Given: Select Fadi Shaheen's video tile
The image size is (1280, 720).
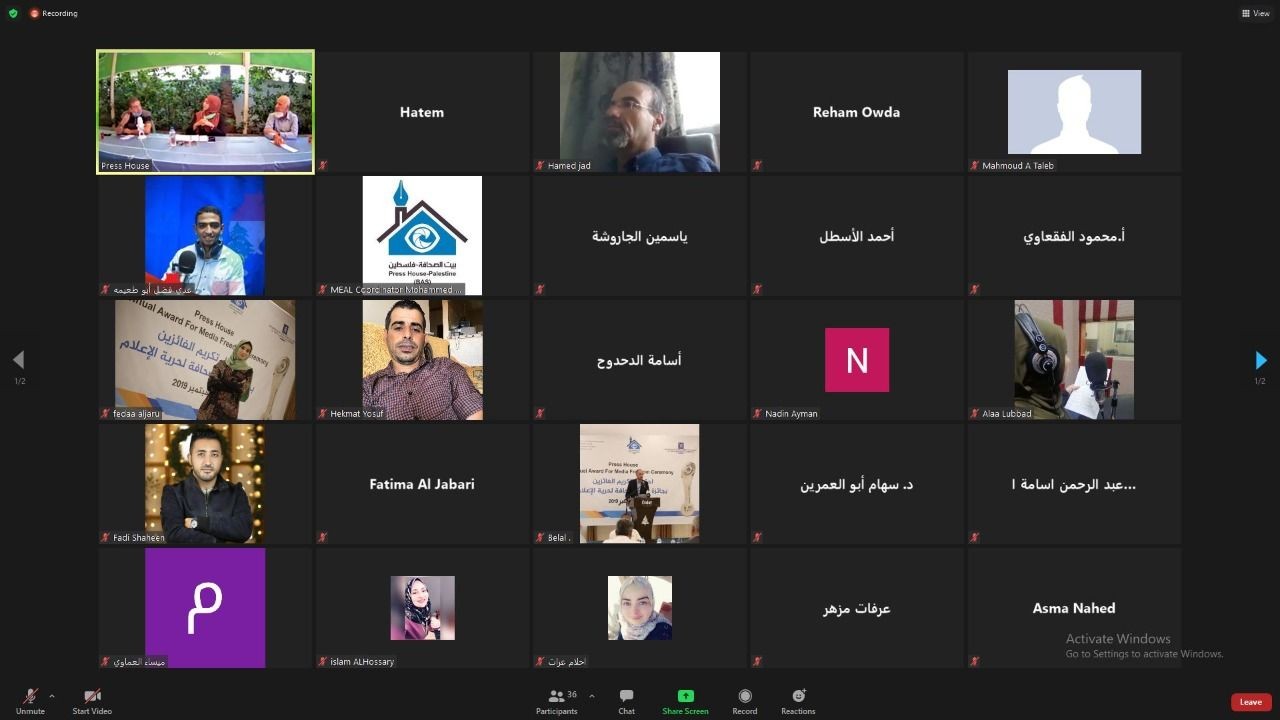Looking at the screenshot, I should [x=205, y=484].
